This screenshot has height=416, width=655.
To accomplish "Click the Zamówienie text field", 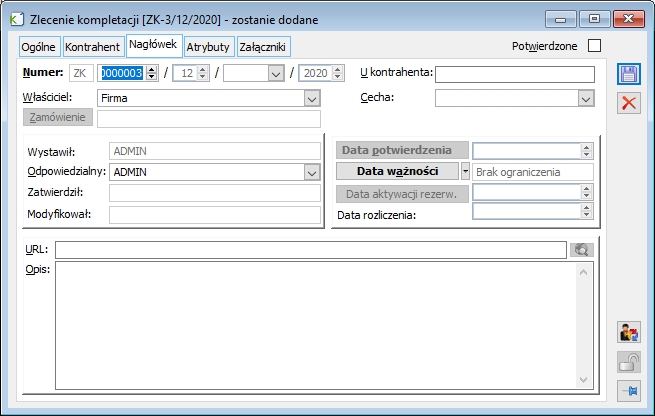I will [209, 119].
